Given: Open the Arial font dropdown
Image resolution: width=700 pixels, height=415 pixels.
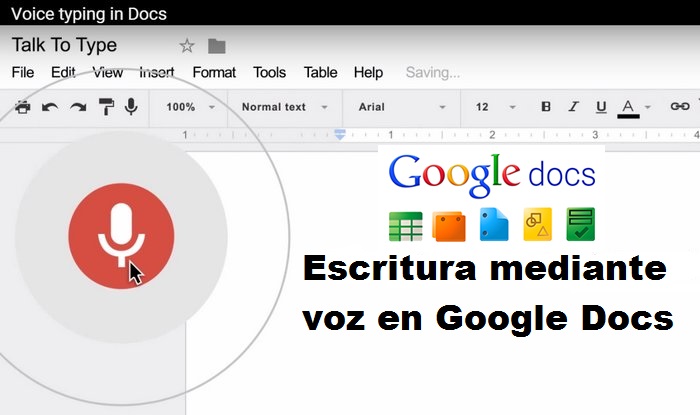Looking at the screenshot, I should coord(402,107).
